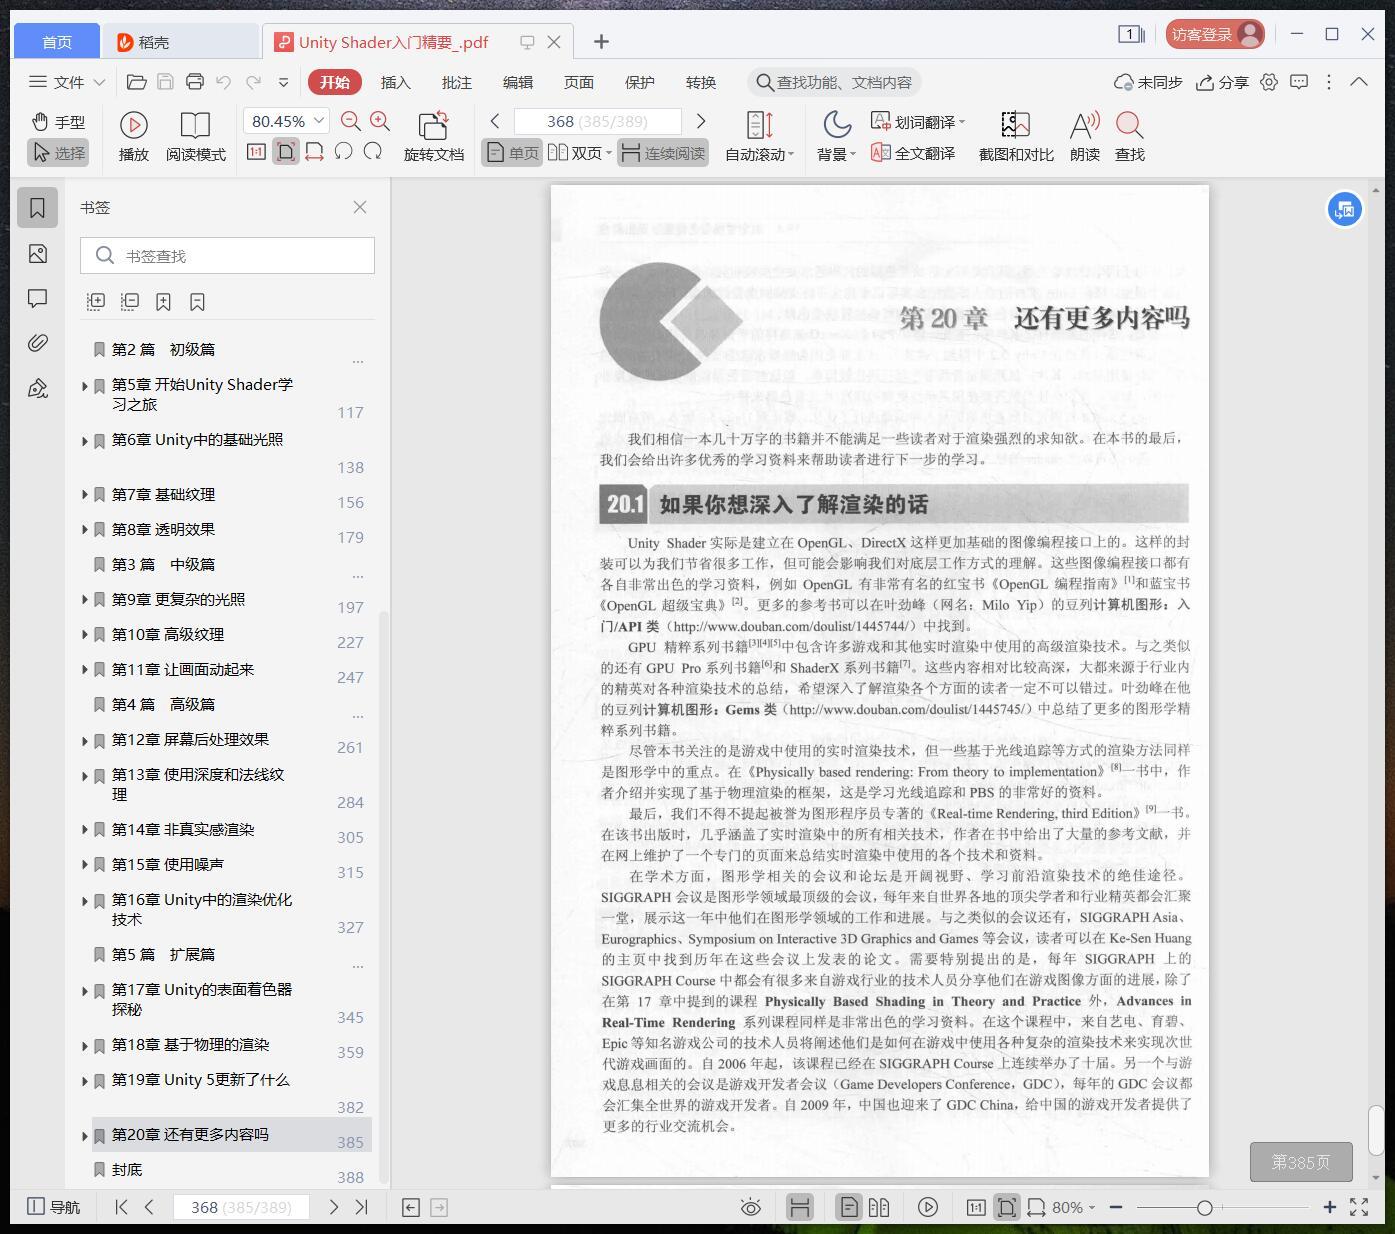The height and width of the screenshot is (1234, 1395).
Task: Enter 阅读模式 reading mode
Action: [x=195, y=137]
